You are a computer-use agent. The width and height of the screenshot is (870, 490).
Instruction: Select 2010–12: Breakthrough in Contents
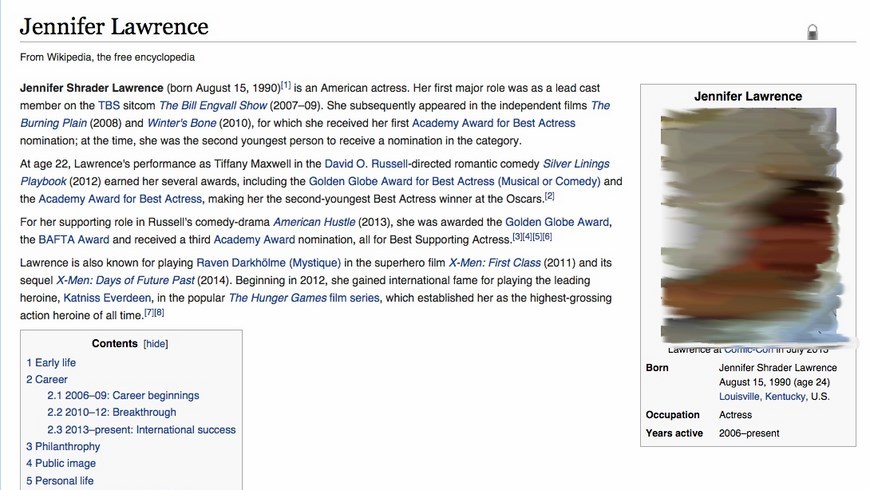tap(111, 412)
